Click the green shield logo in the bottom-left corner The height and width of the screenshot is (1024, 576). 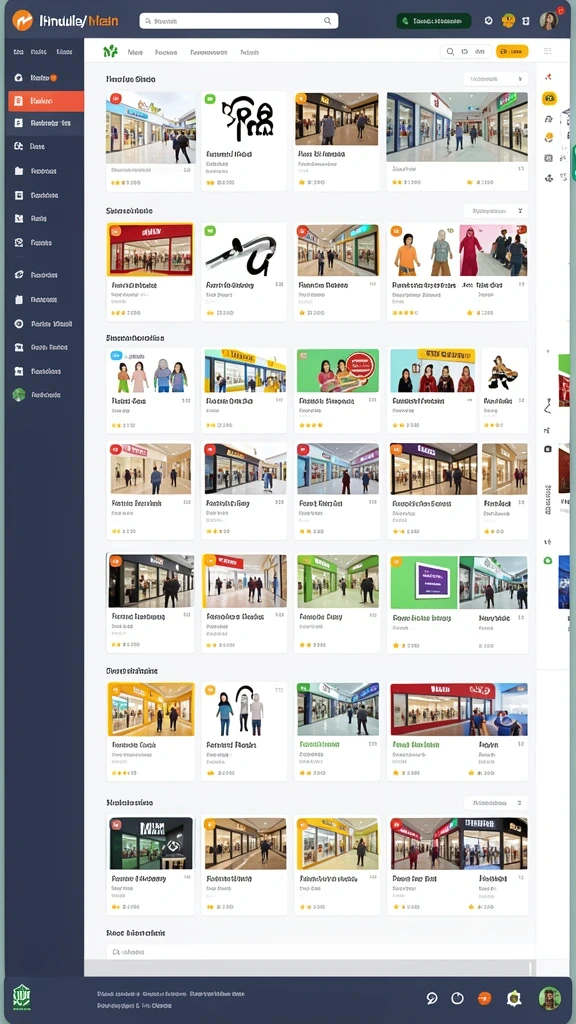[22, 997]
